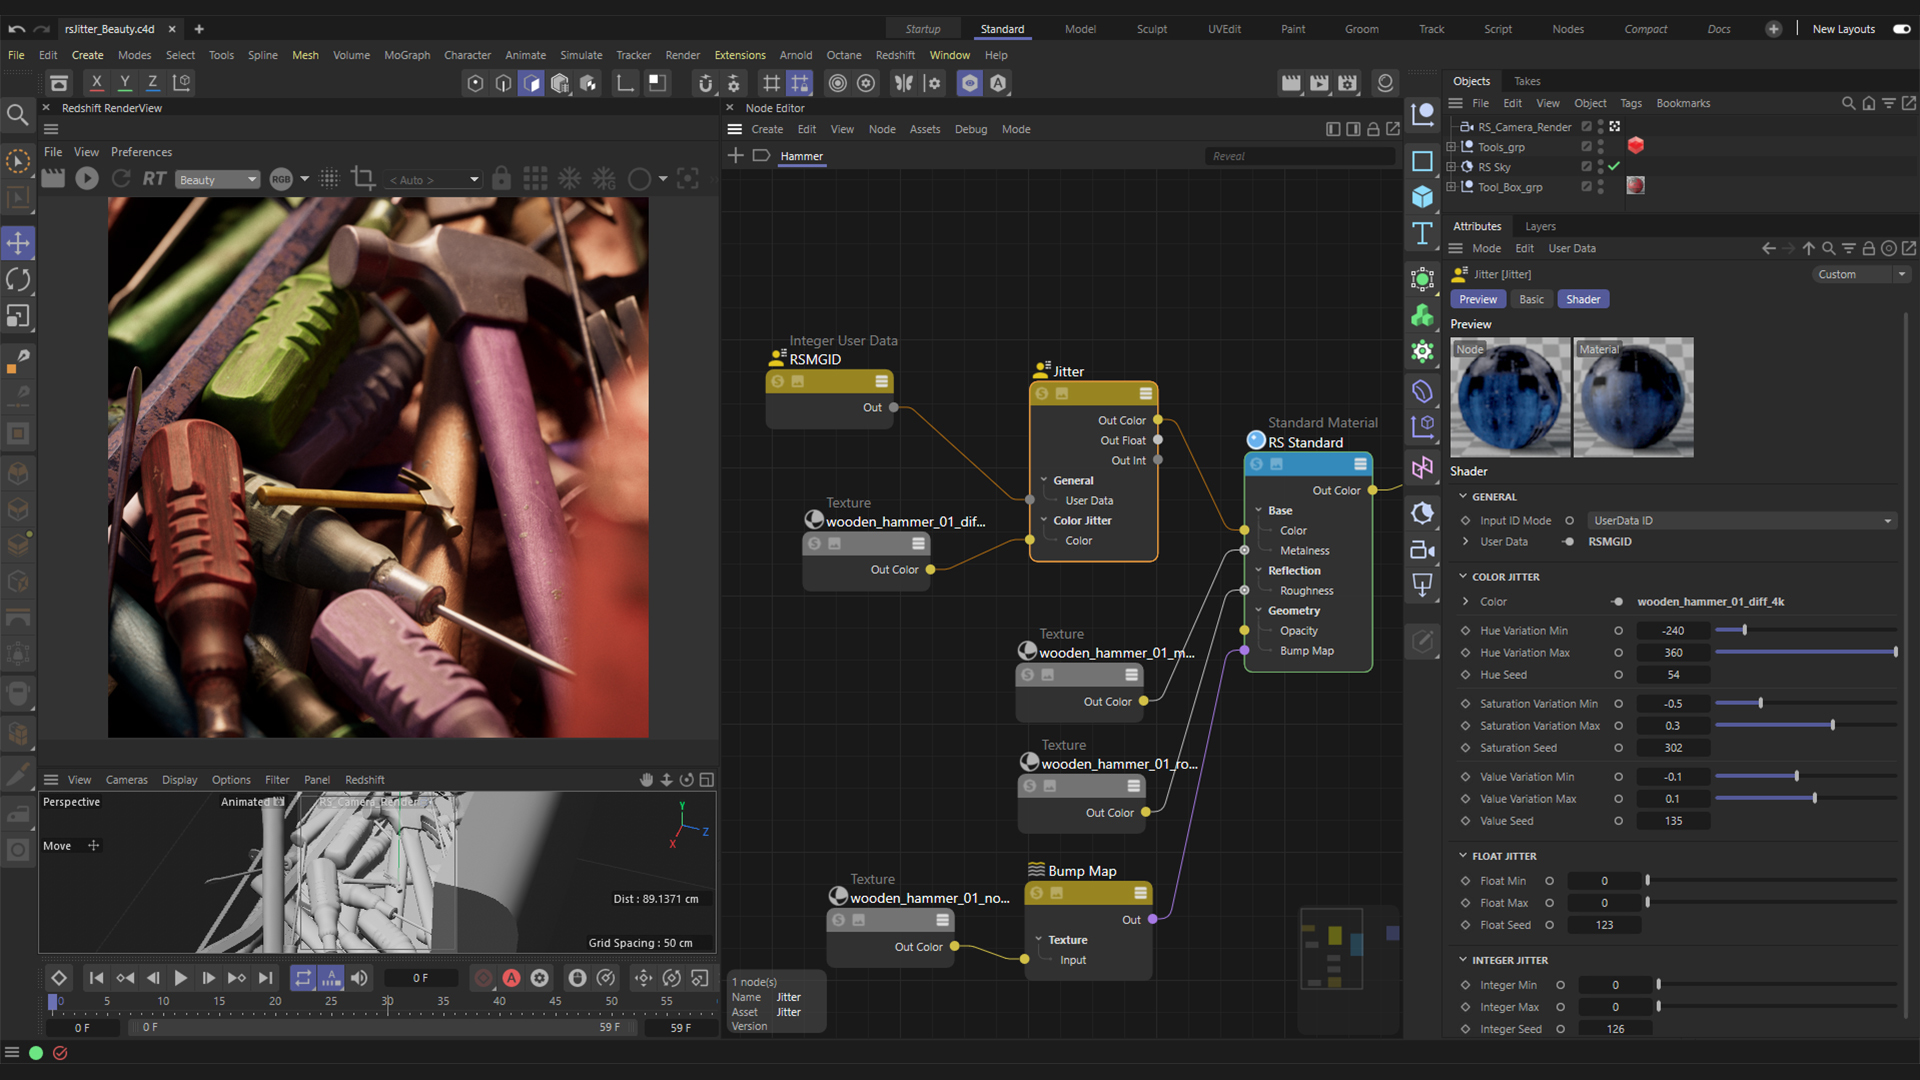1920x1080 pixels.
Task: Click the lock icon in RenderView toolbar
Action: (x=501, y=179)
